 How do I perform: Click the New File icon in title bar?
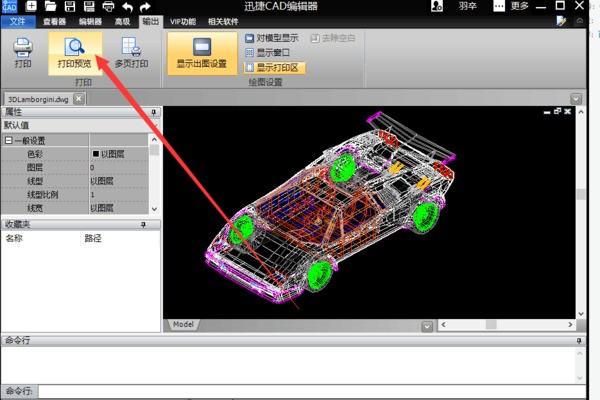[x=34, y=7]
